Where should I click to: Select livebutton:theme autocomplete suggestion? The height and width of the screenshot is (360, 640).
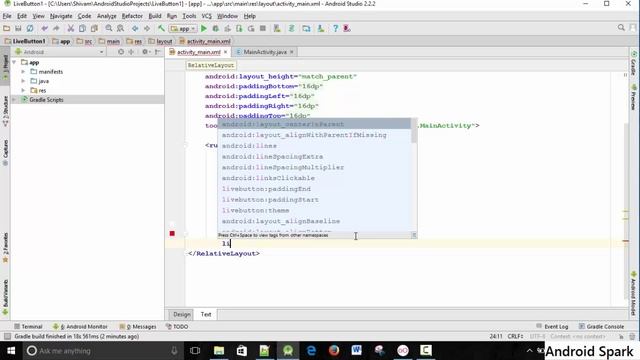(314, 210)
